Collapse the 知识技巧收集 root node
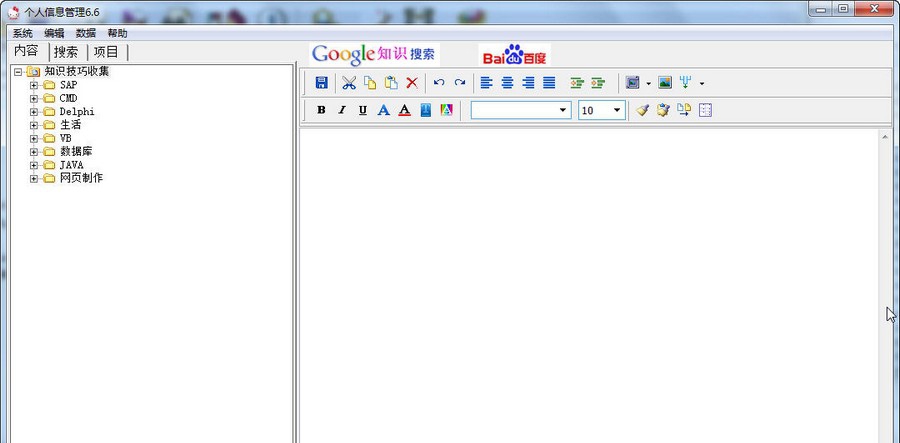 click(18, 72)
